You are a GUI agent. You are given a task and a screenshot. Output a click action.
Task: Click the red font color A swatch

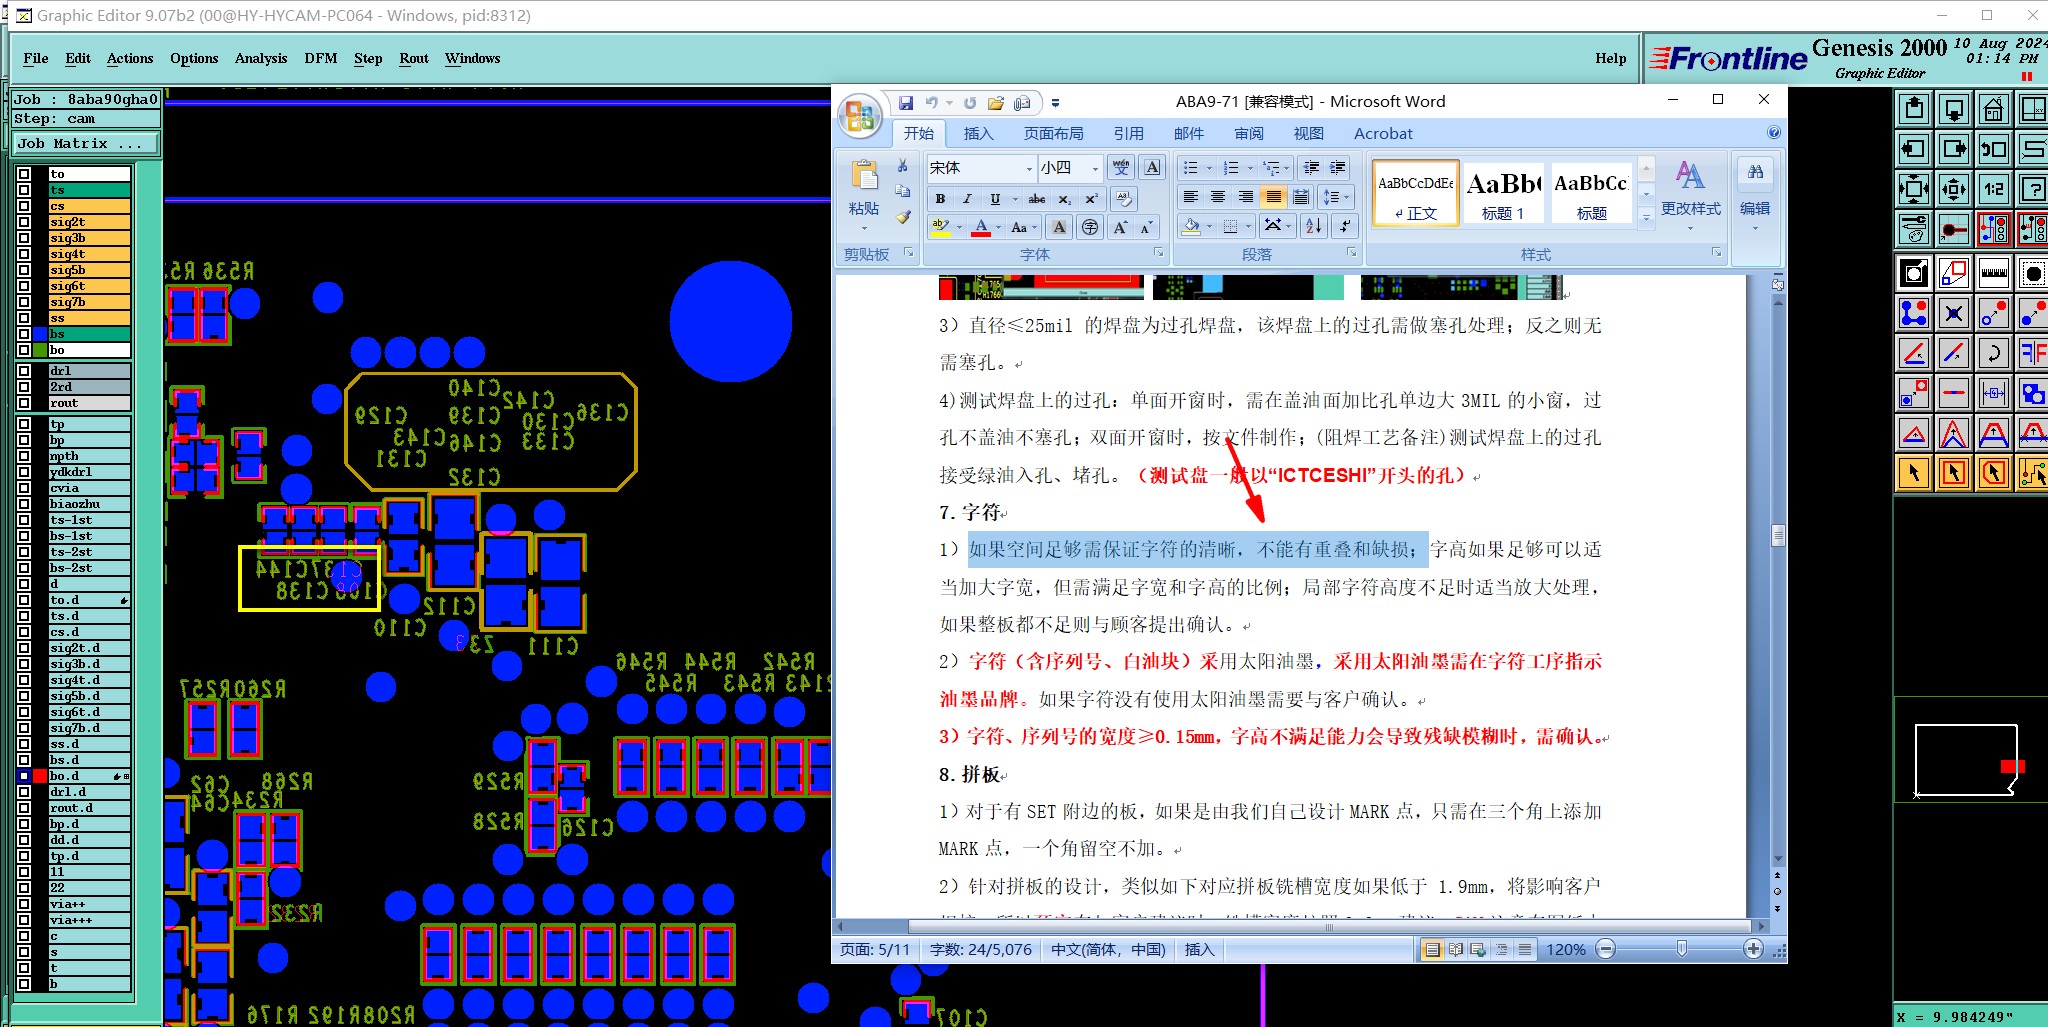tap(981, 227)
